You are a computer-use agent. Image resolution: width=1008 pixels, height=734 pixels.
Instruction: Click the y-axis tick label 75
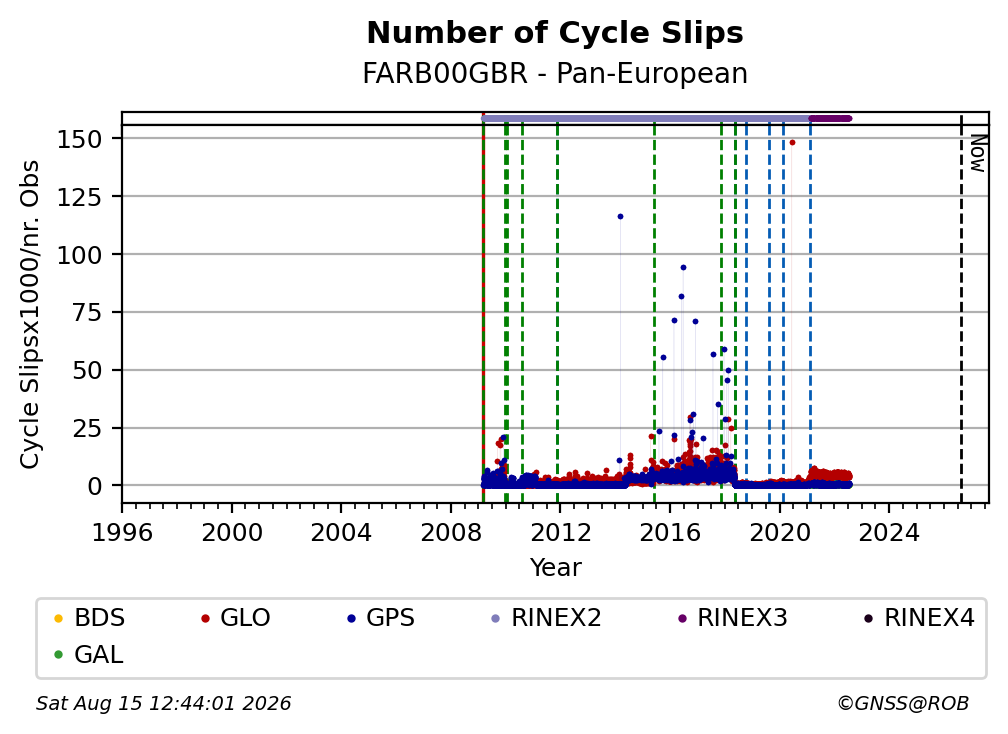[87, 312]
